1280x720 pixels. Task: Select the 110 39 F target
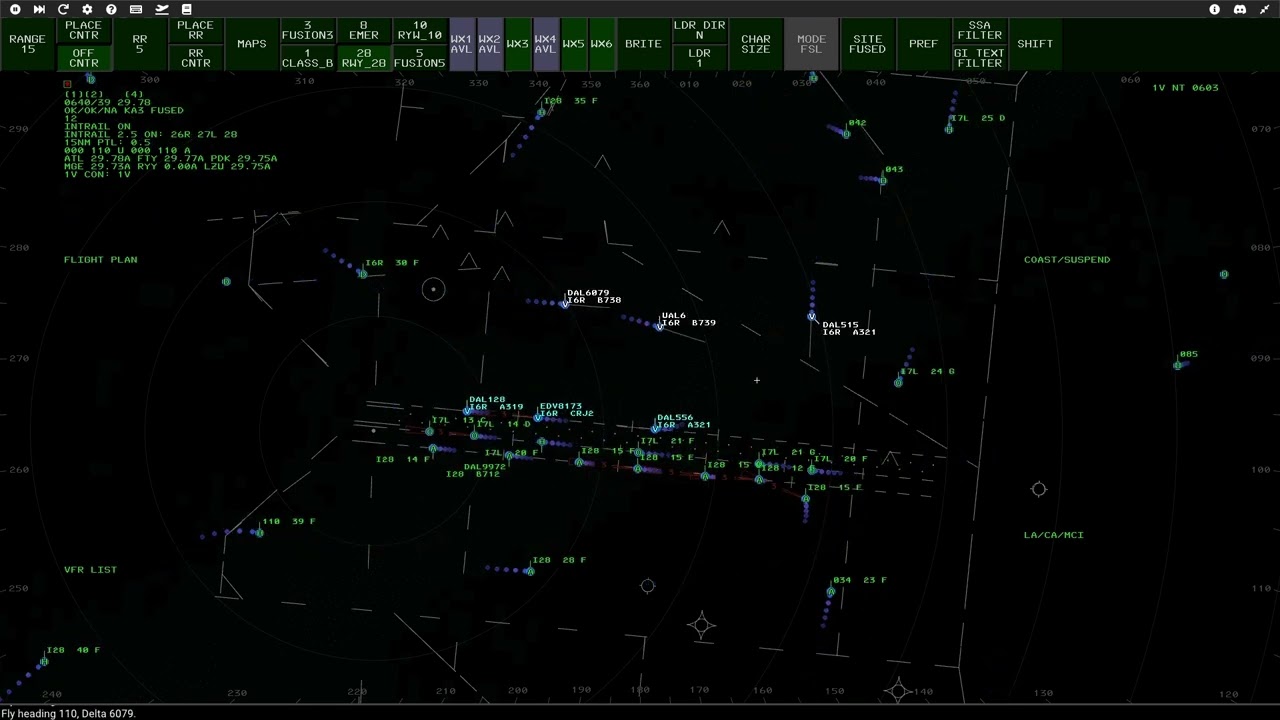[259, 532]
